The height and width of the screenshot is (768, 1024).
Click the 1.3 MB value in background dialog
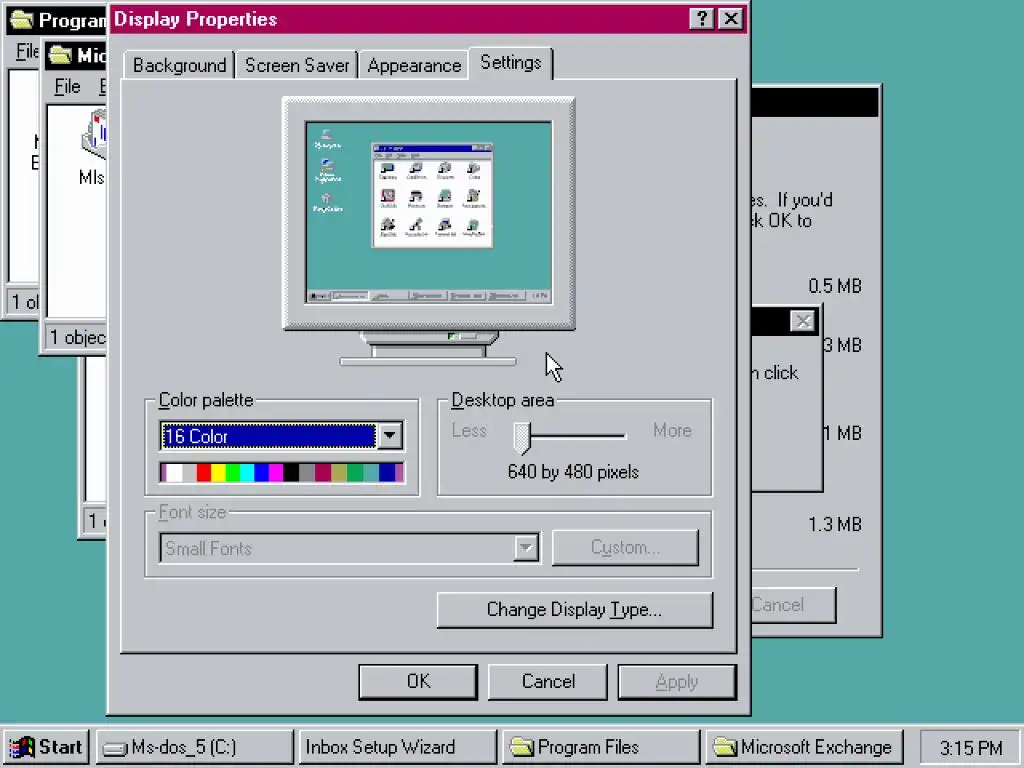(835, 524)
